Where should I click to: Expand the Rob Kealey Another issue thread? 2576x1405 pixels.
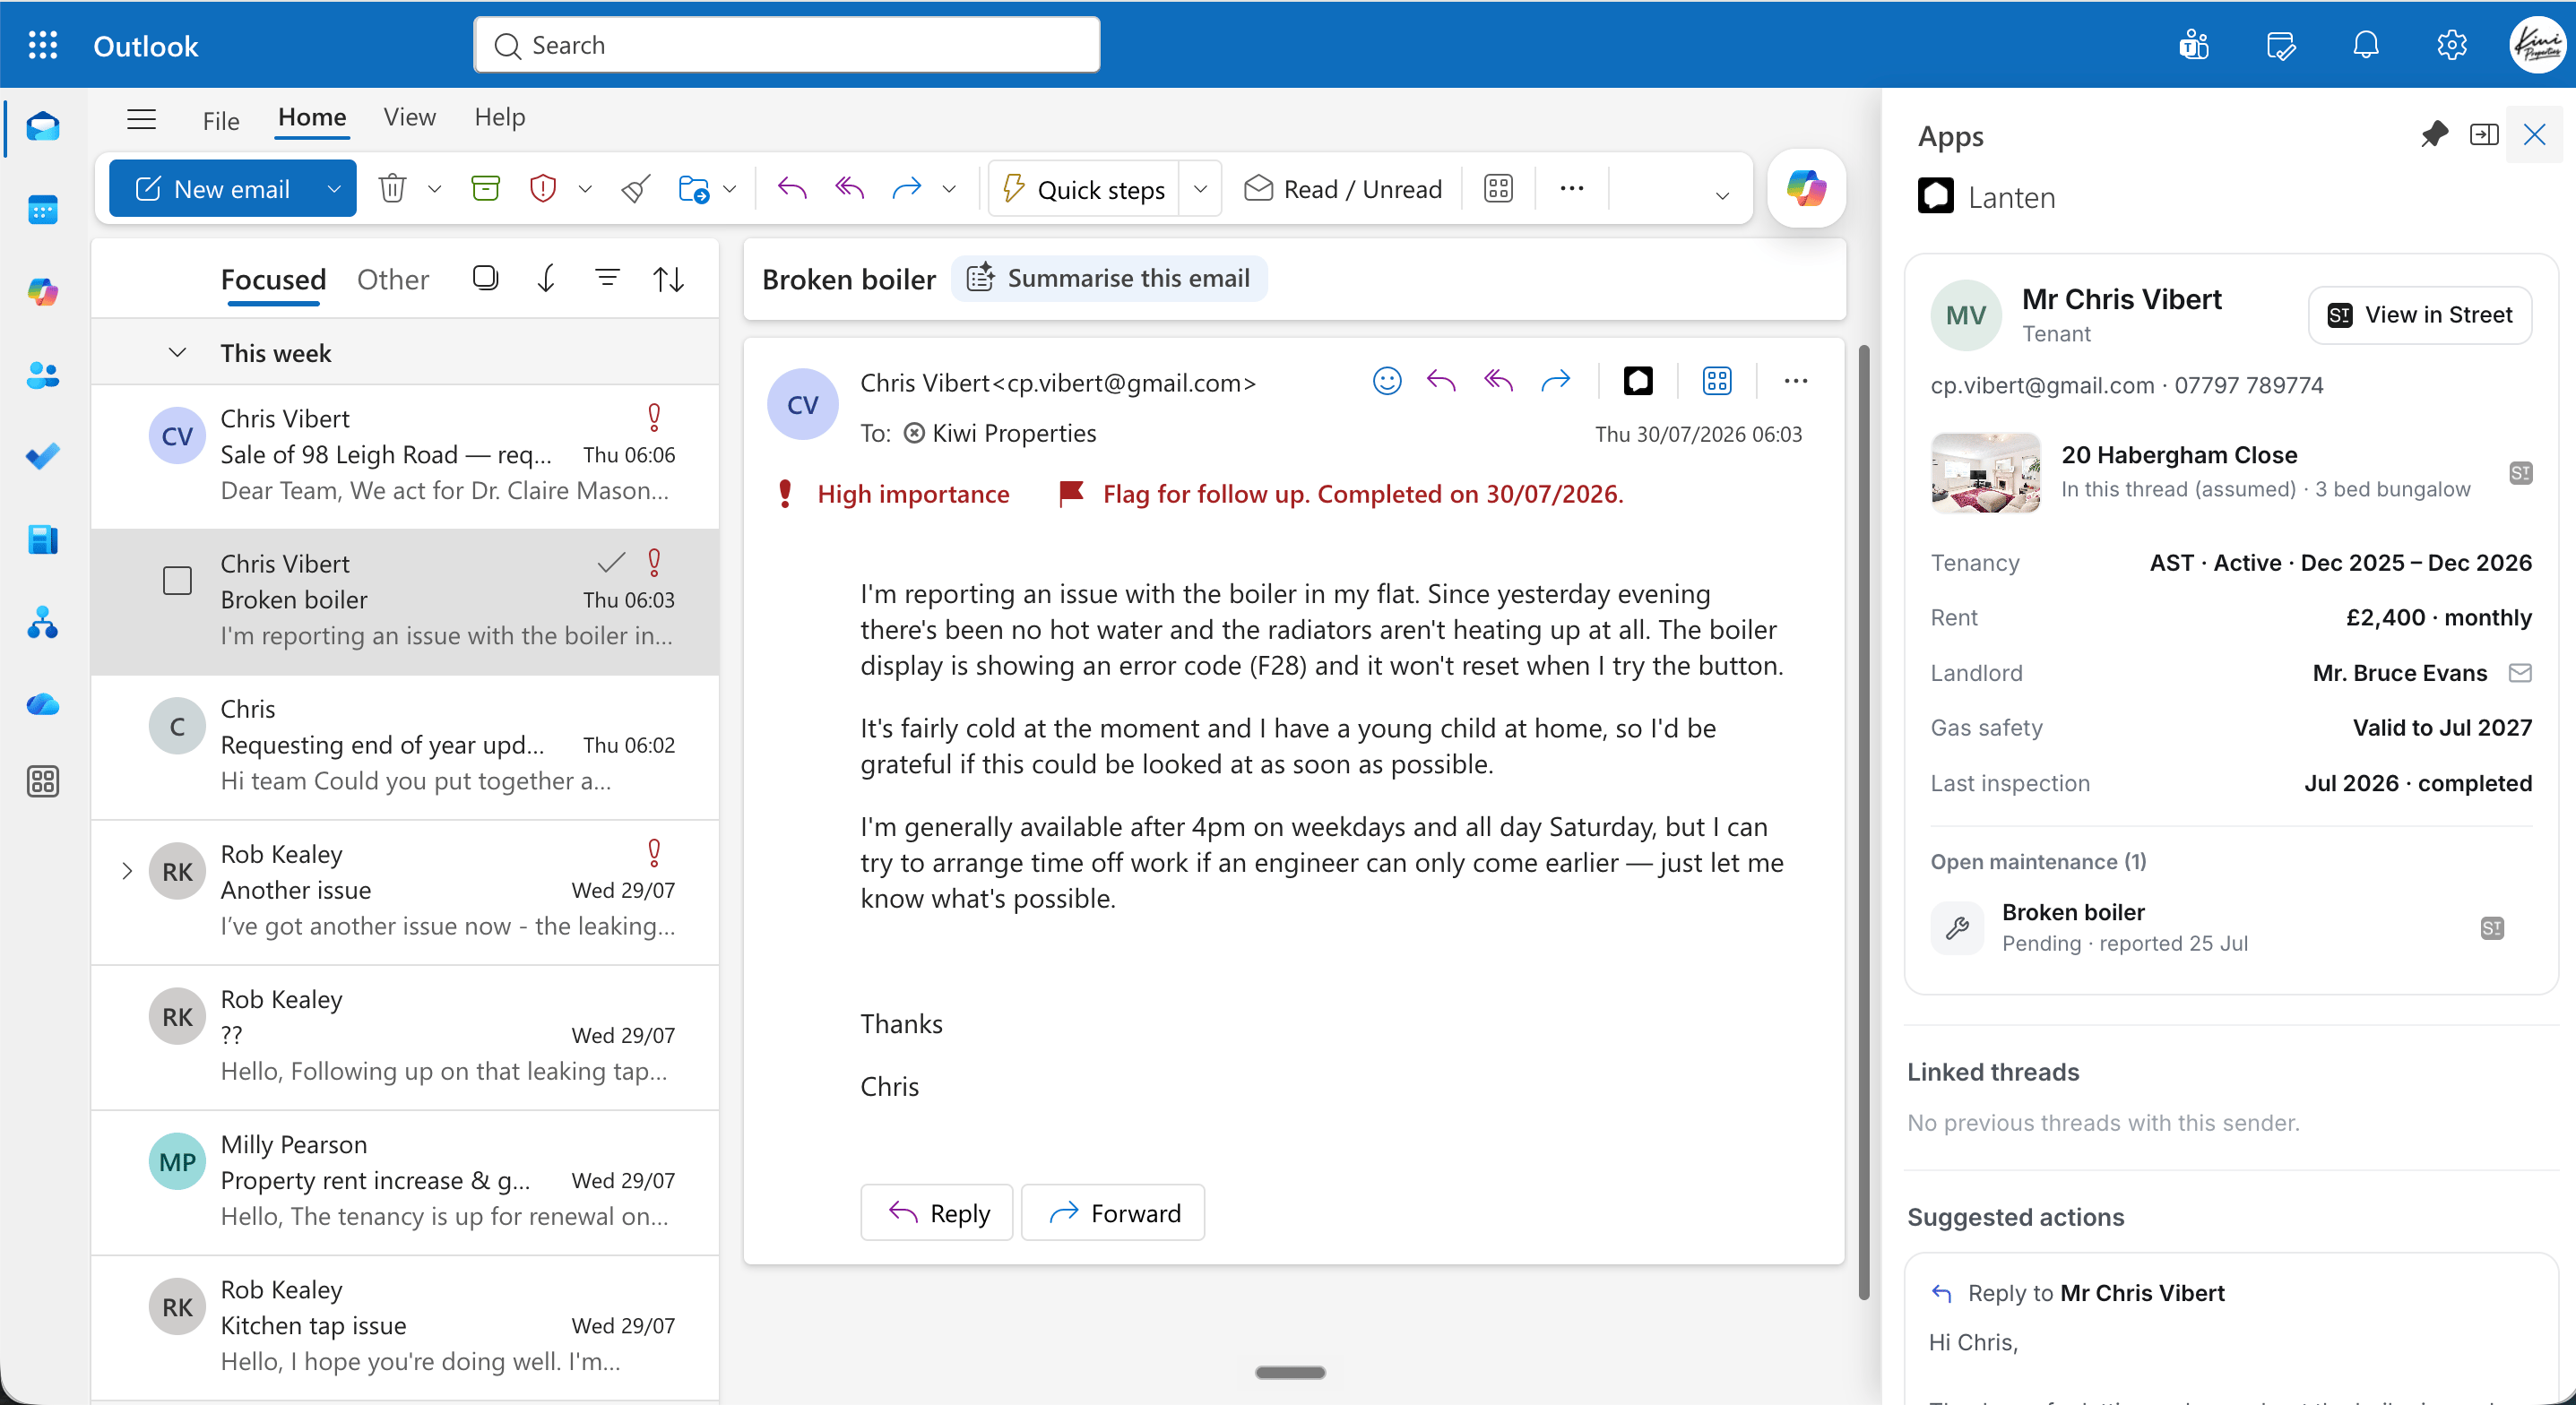pos(126,871)
